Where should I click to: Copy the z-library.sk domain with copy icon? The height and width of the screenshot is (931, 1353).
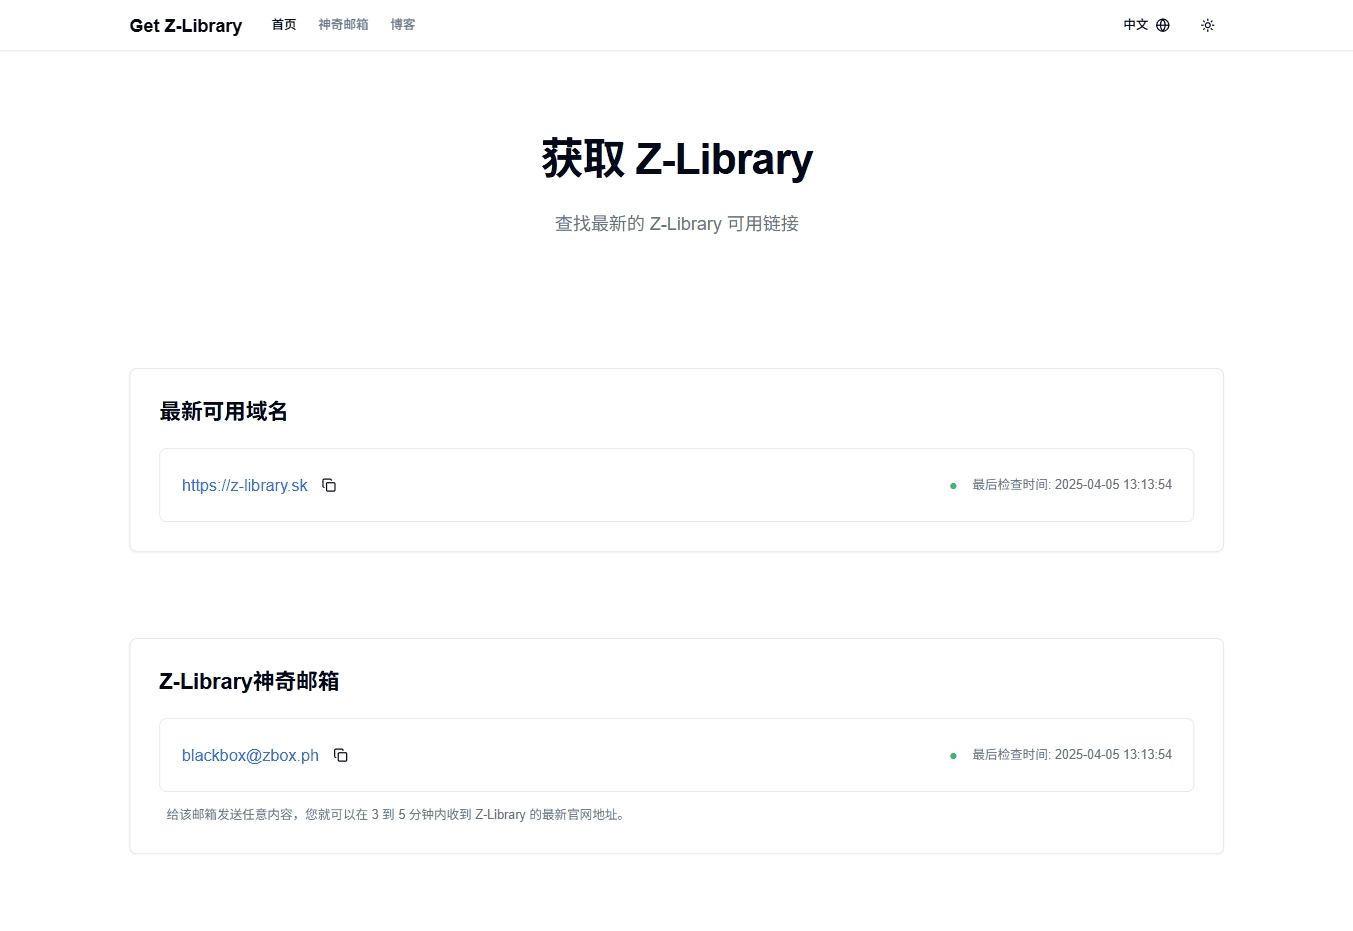329,485
